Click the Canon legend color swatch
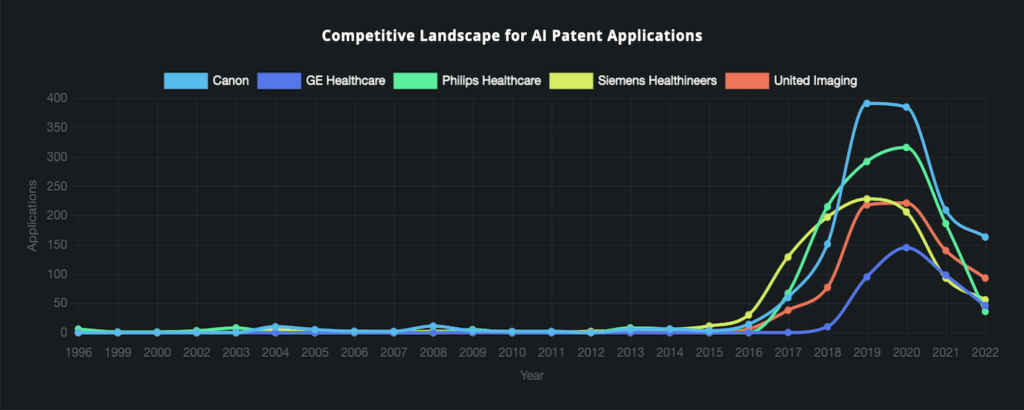 (185, 81)
